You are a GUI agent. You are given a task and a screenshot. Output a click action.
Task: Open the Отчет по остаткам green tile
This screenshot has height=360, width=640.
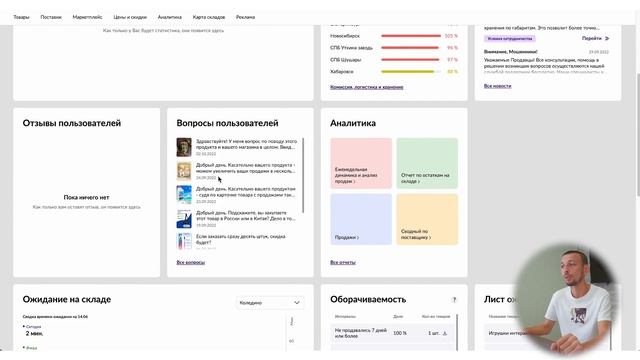(427, 163)
